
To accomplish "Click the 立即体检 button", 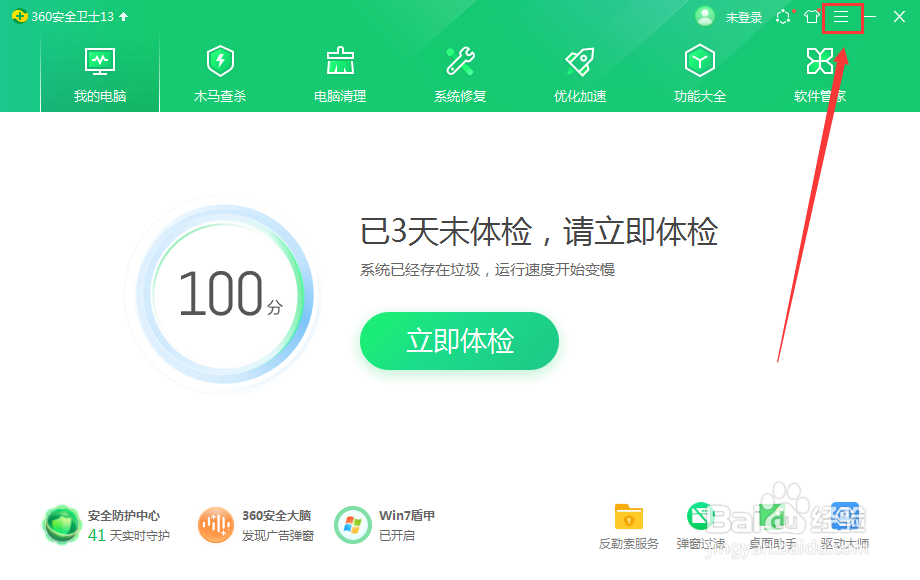I will [x=459, y=341].
